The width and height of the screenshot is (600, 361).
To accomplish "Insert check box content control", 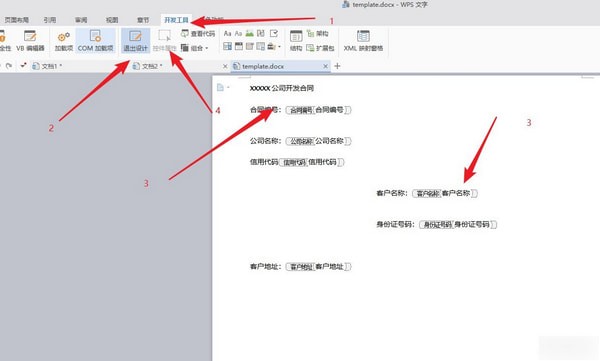I will tap(274, 34).
